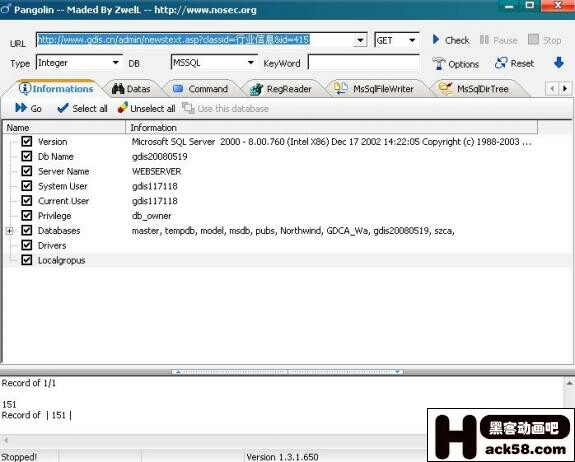
Task: Click the Information column header
Action: 332,127
